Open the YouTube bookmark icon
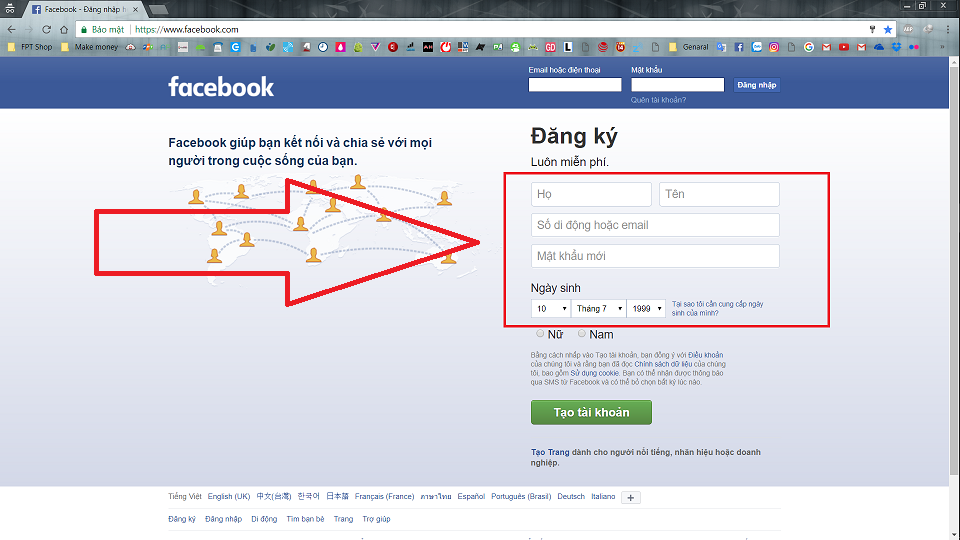 click(844, 47)
